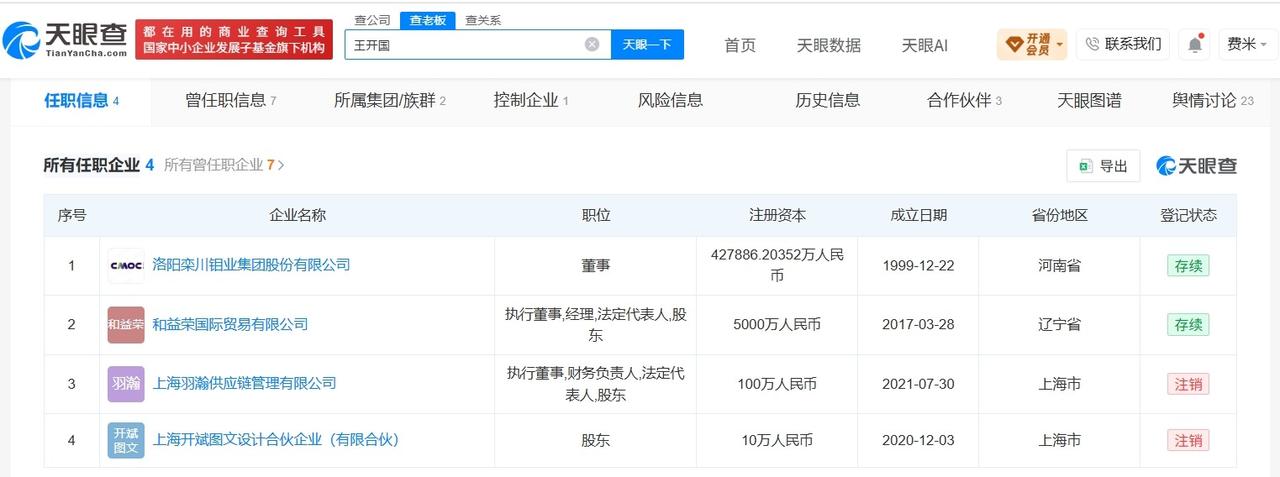Screen dimensions: 1280x477
Task: Click the 注销 status tag for 上海开斌图文
Action: (1188, 440)
